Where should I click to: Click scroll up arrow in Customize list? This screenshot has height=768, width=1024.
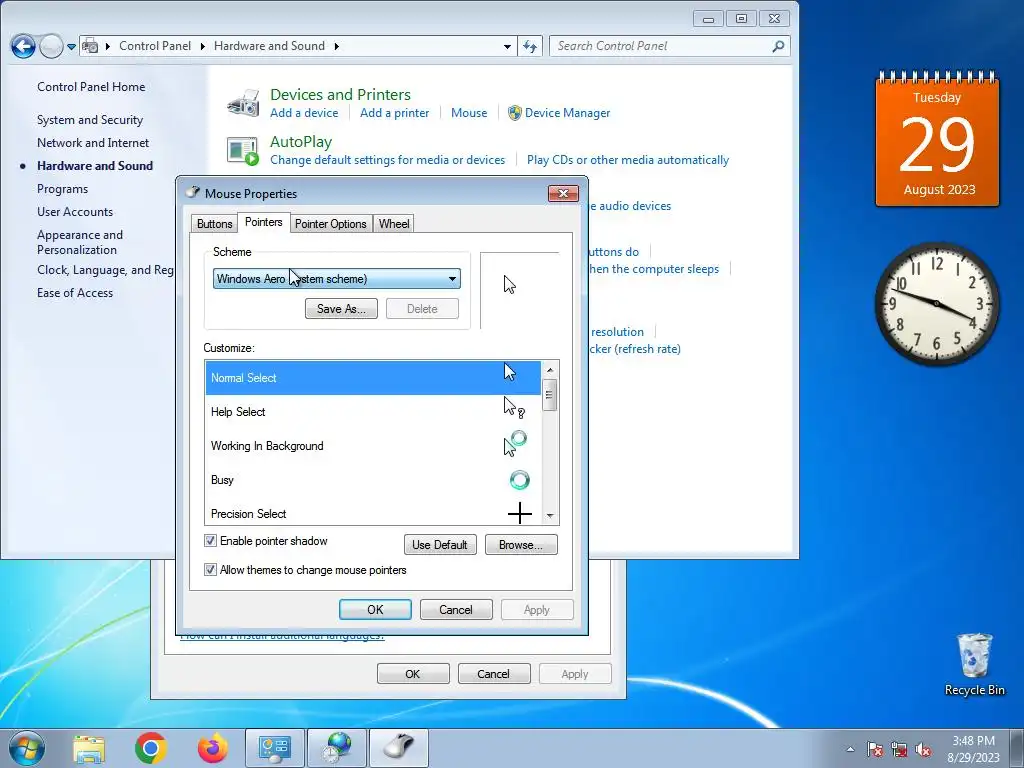tap(550, 370)
